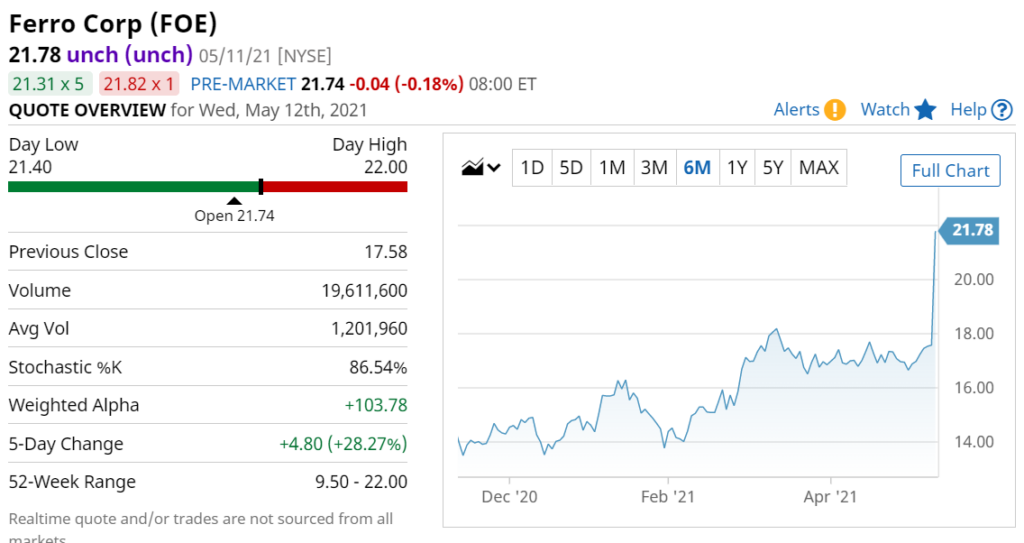Select the 3M chart range tab
This screenshot has height=543, width=1024.
point(654,168)
